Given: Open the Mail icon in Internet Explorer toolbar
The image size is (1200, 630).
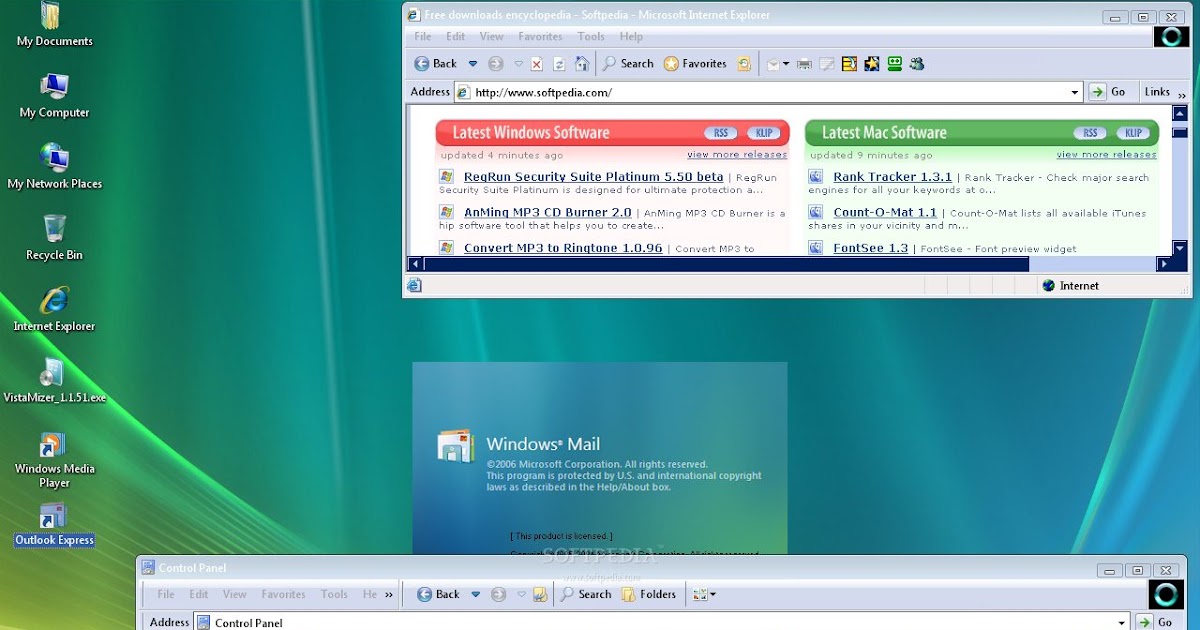Looking at the screenshot, I should [x=772, y=63].
